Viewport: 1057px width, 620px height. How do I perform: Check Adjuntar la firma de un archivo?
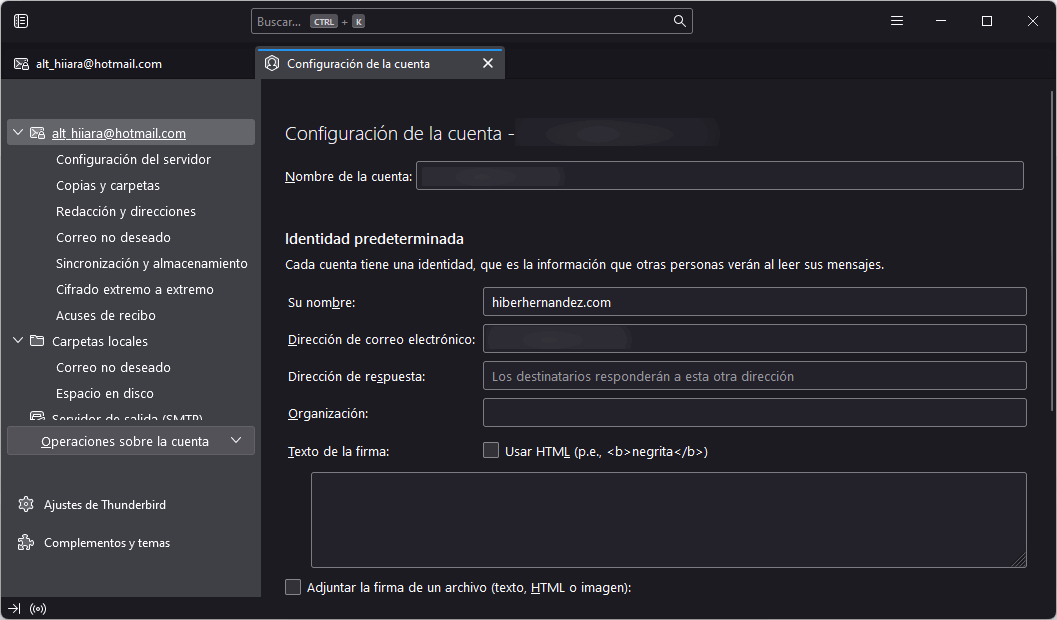[x=293, y=587]
